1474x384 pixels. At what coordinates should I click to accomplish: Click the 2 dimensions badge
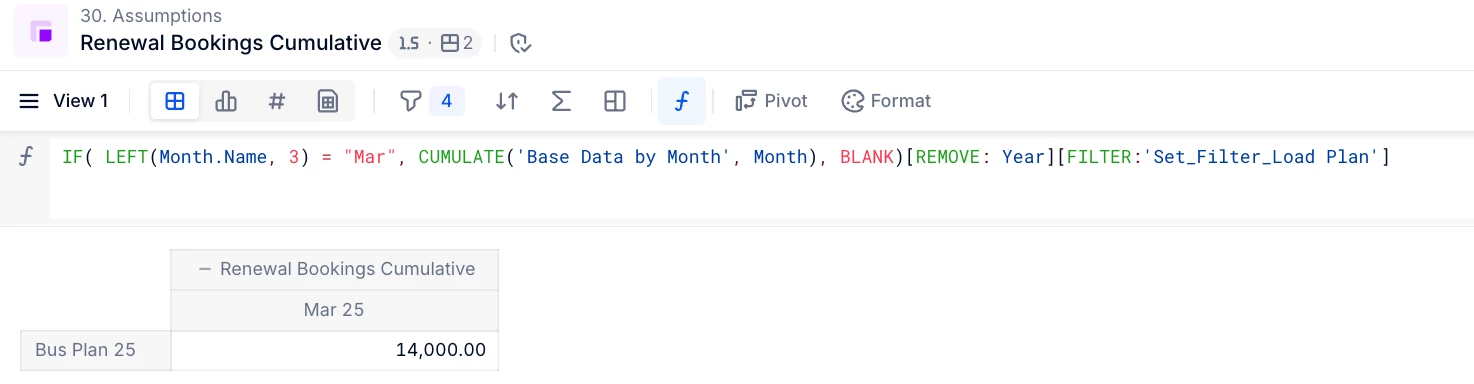coord(457,43)
